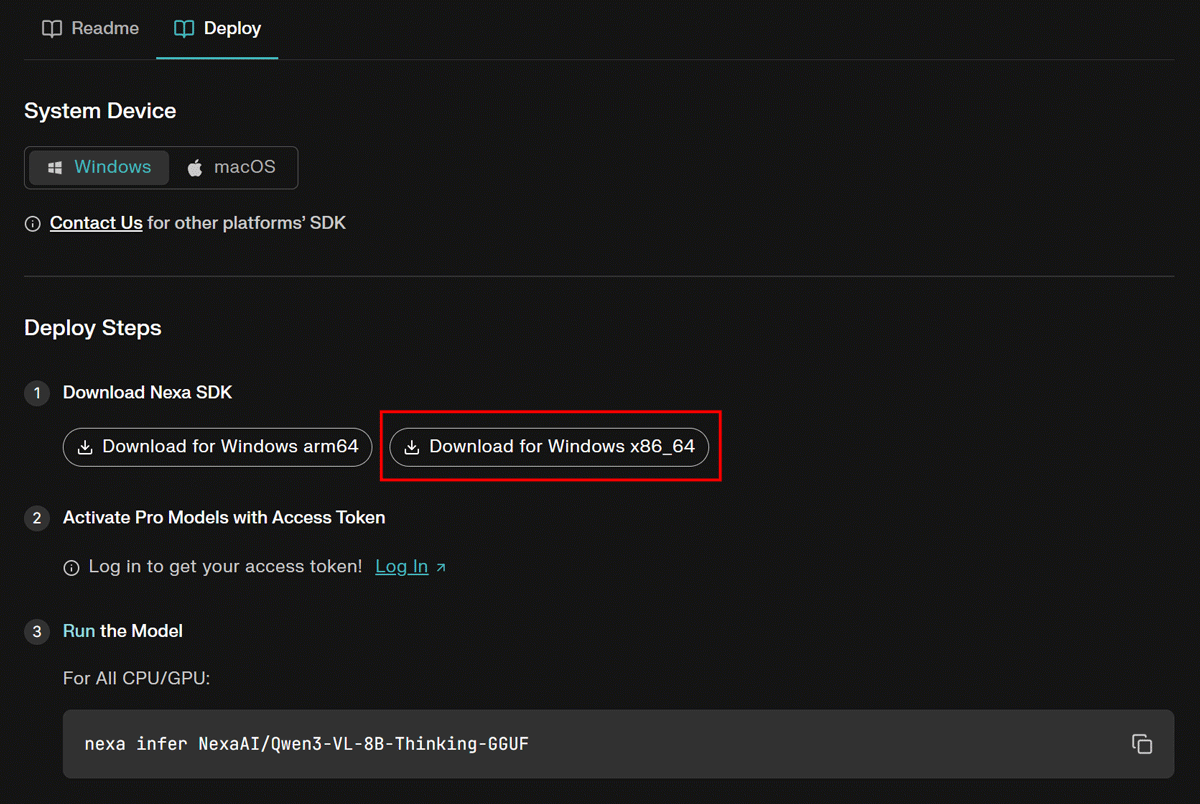Click the info icon beside Contact Us

point(33,224)
